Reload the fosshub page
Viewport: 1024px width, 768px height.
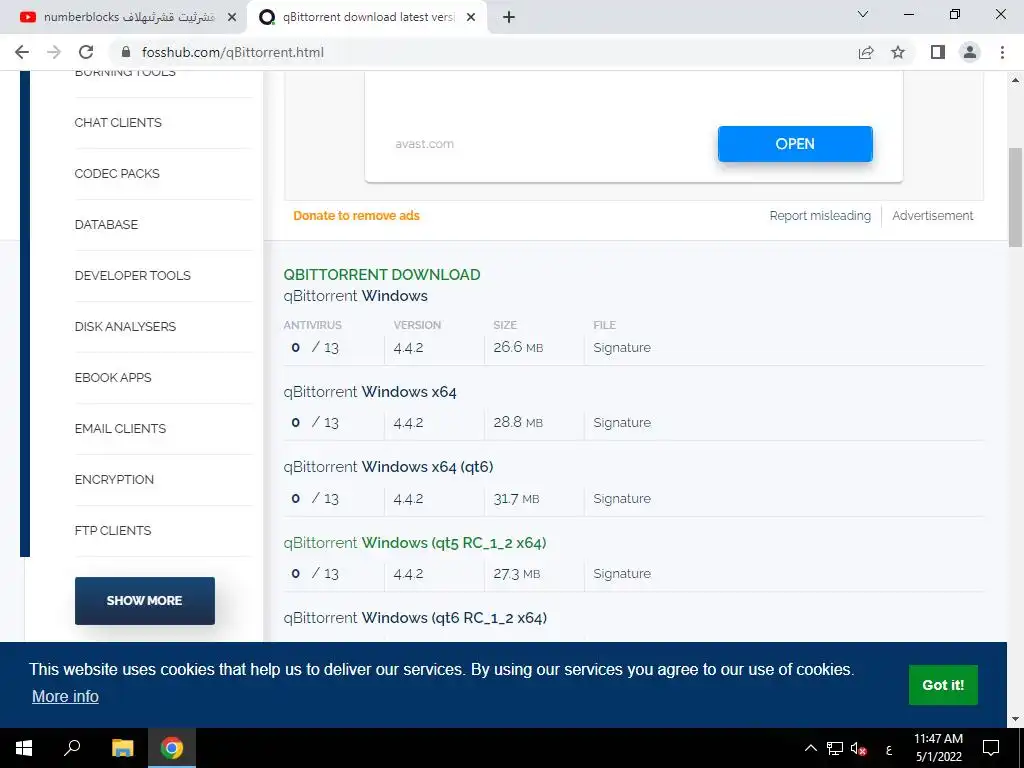click(86, 52)
